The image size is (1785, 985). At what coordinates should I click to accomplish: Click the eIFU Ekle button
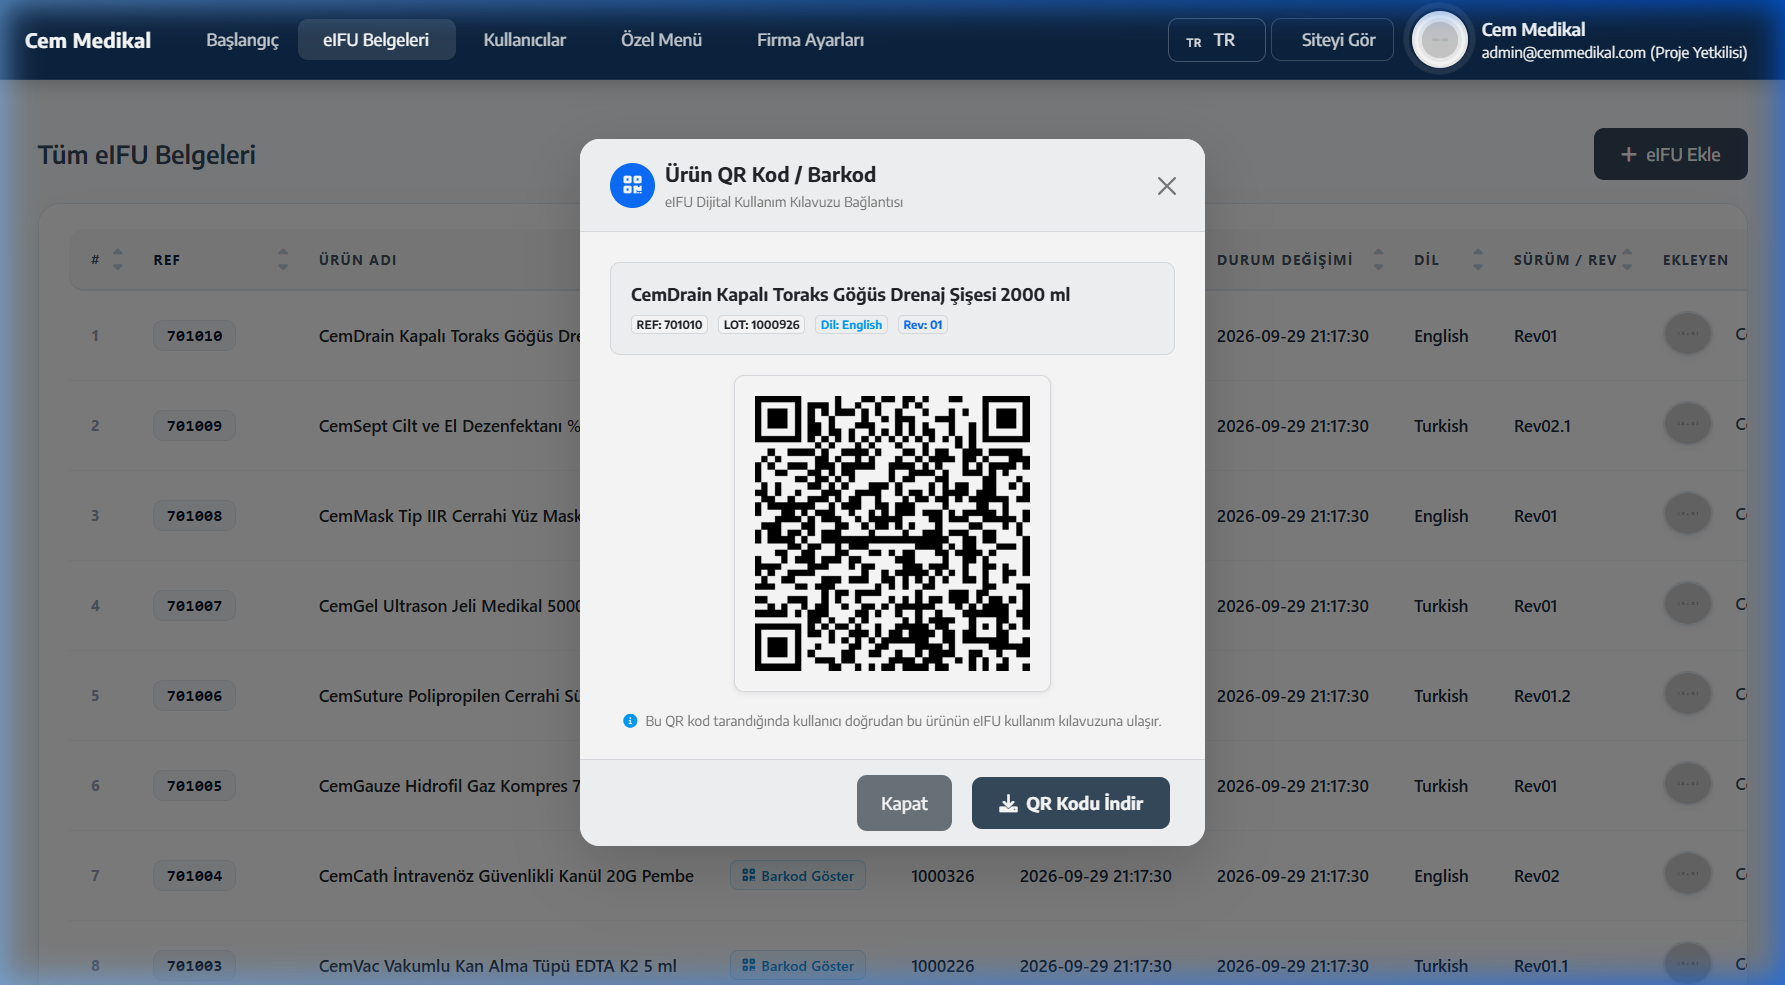pos(1670,154)
